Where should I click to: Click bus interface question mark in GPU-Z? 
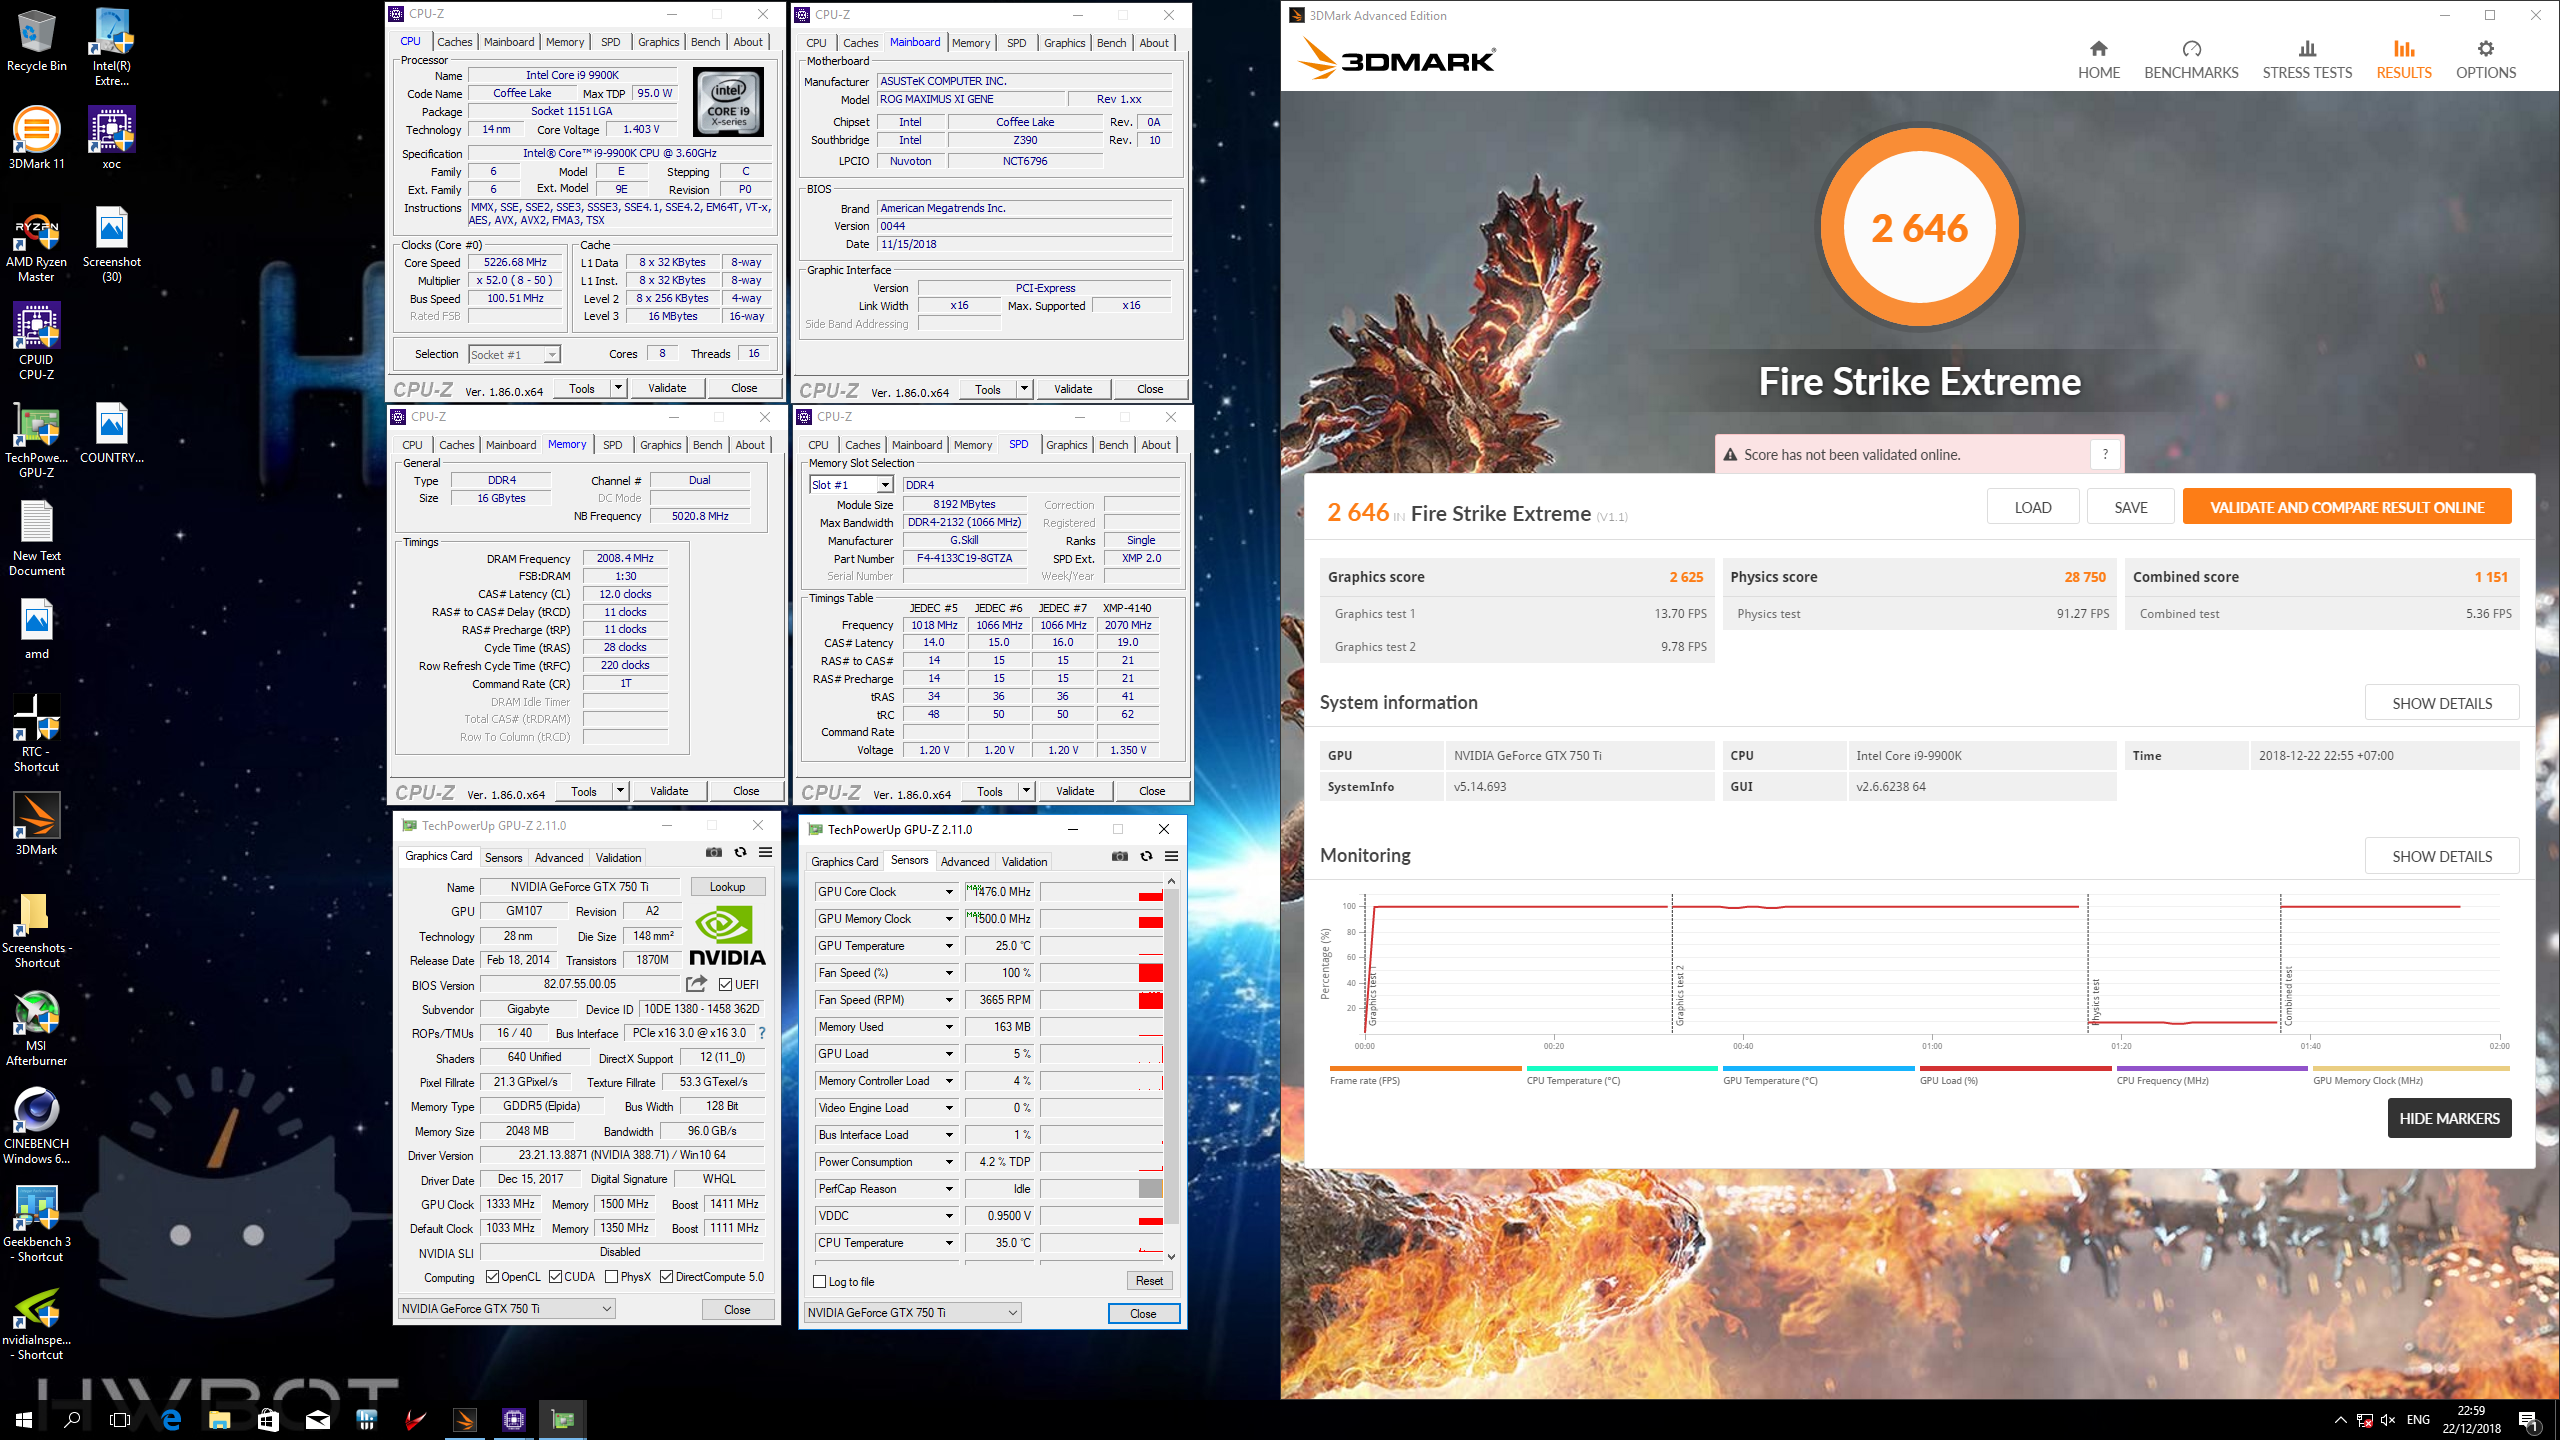762,1033
